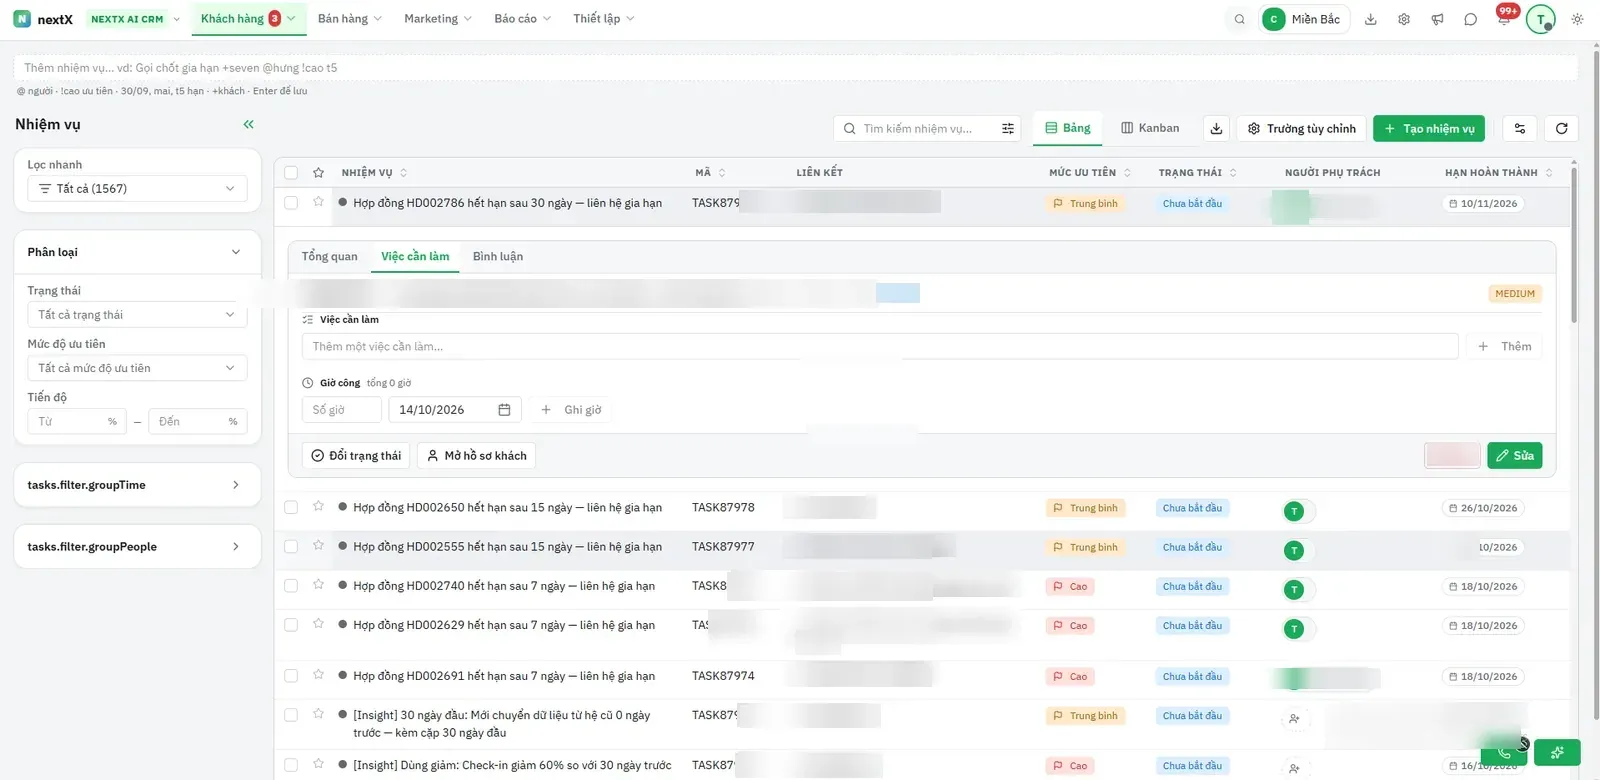This screenshot has height=780, width=1600.
Task: Star the HD002786 contract task
Action: point(318,202)
